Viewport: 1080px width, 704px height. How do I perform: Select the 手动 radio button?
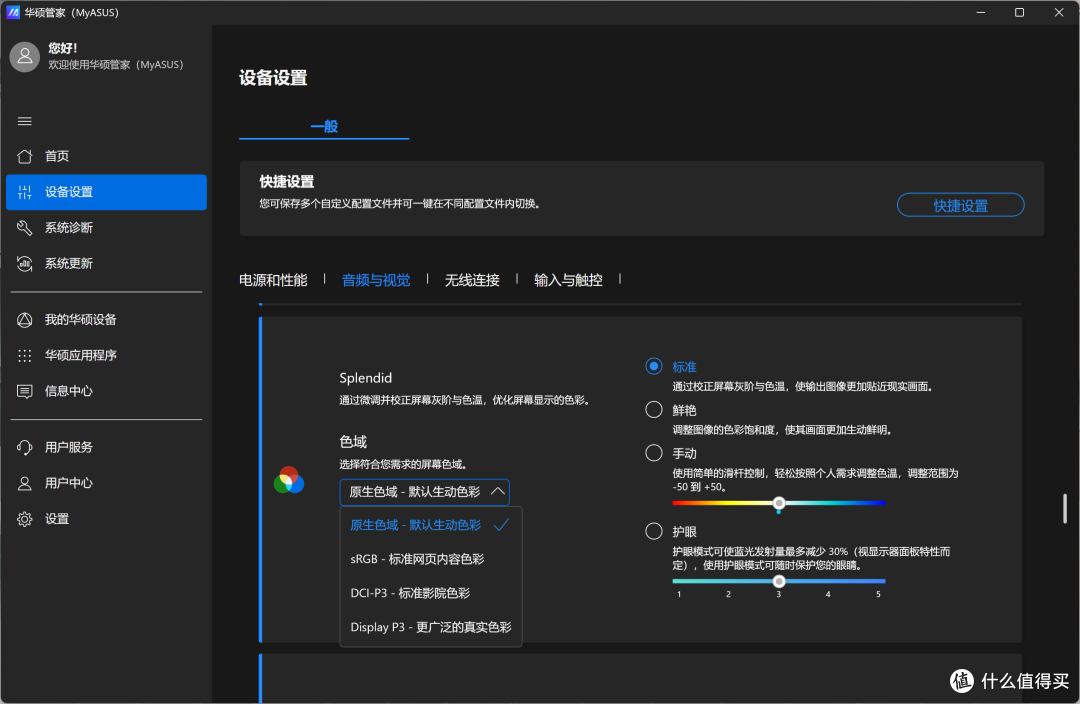(x=654, y=453)
